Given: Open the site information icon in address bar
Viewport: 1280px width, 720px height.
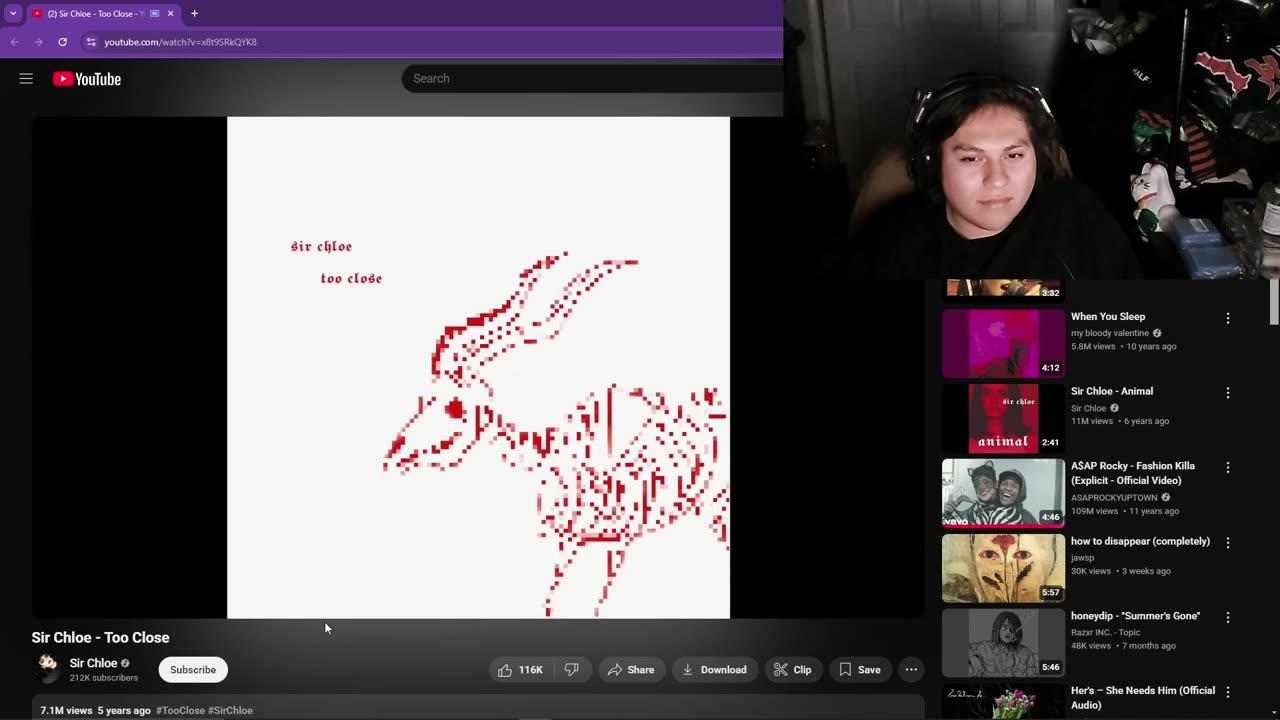Looking at the screenshot, I should pos(91,42).
